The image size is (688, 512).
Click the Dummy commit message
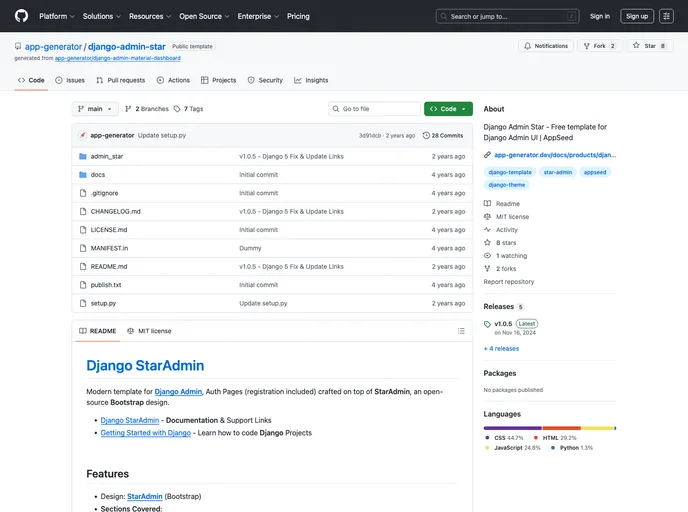tap(250, 248)
